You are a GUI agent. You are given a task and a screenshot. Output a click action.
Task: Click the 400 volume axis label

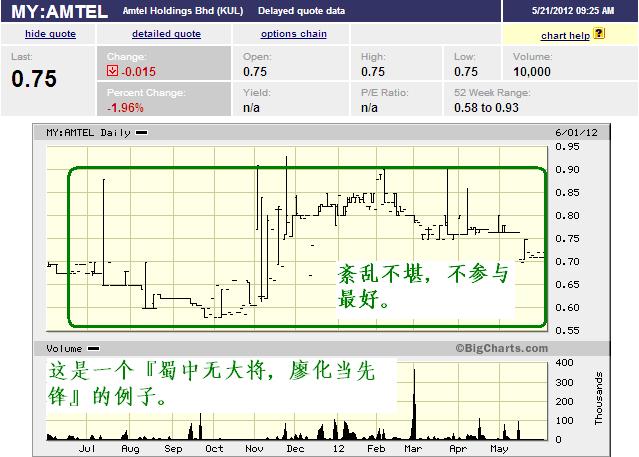click(x=564, y=362)
